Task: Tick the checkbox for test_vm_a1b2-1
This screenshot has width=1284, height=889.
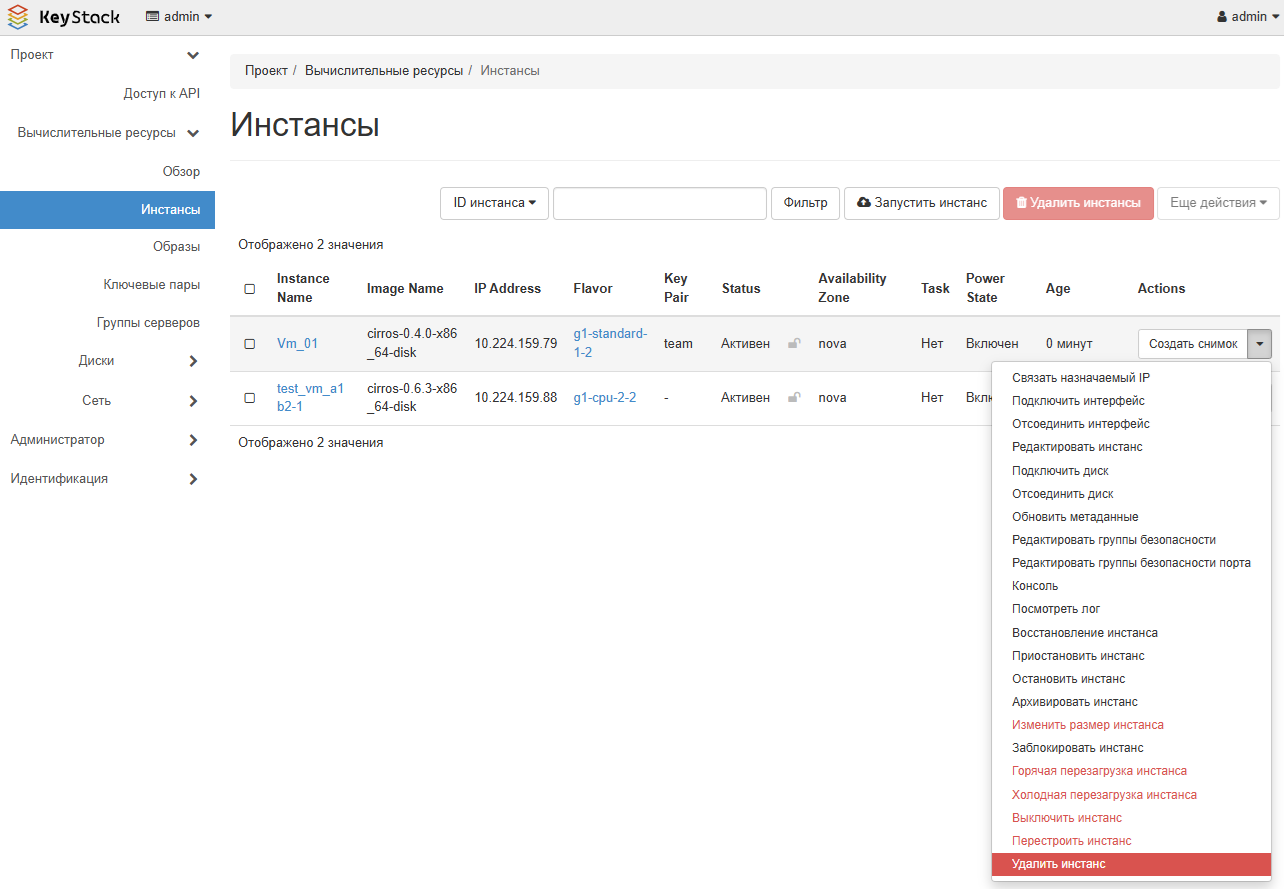Action: pos(250,398)
